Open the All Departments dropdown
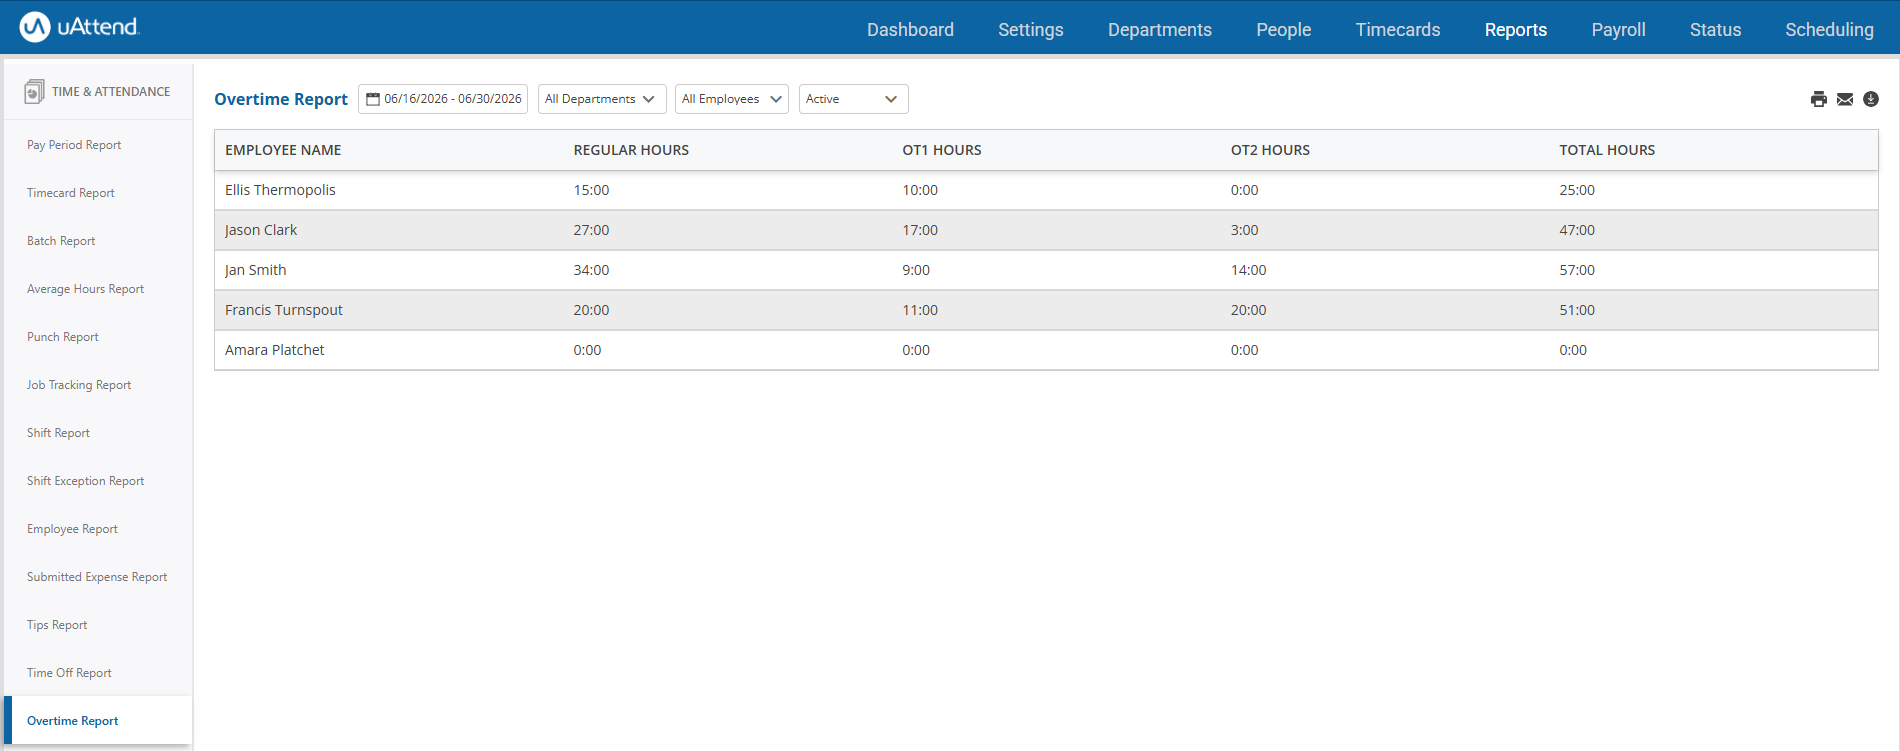Viewport: 1900px width, 751px height. coord(602,99)
